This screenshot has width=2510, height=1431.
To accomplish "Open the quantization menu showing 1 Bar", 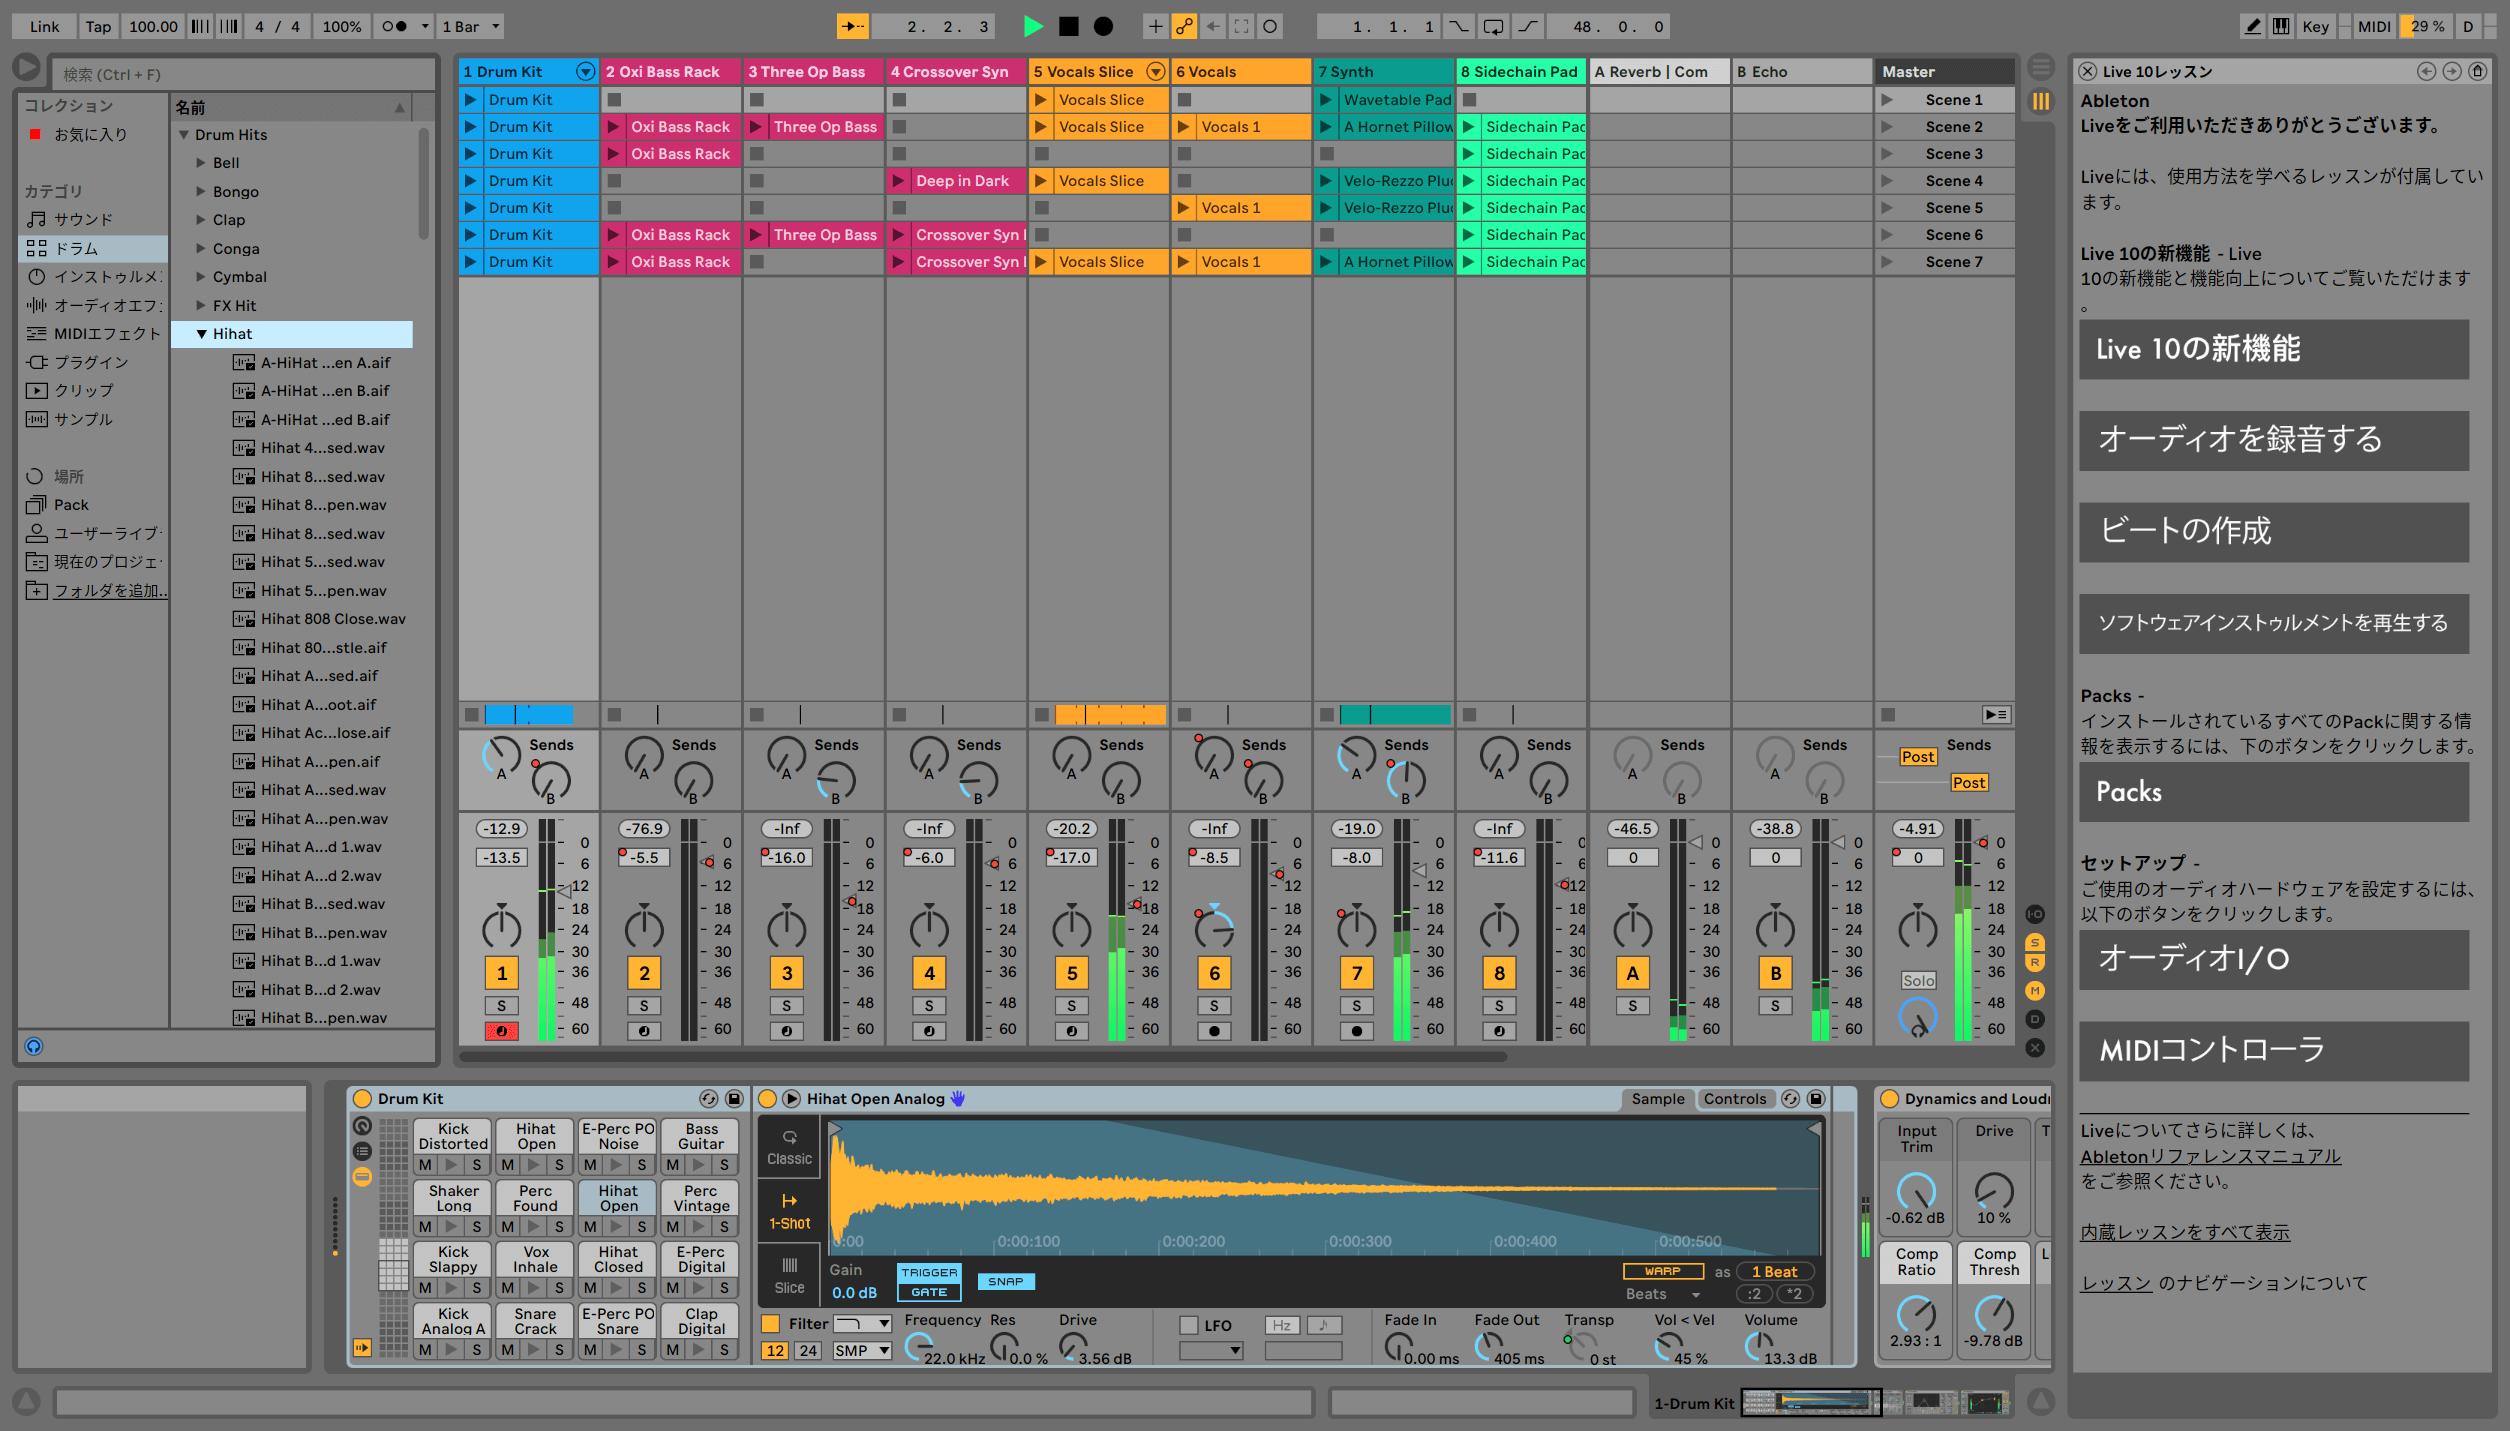I will coord(471,27).
